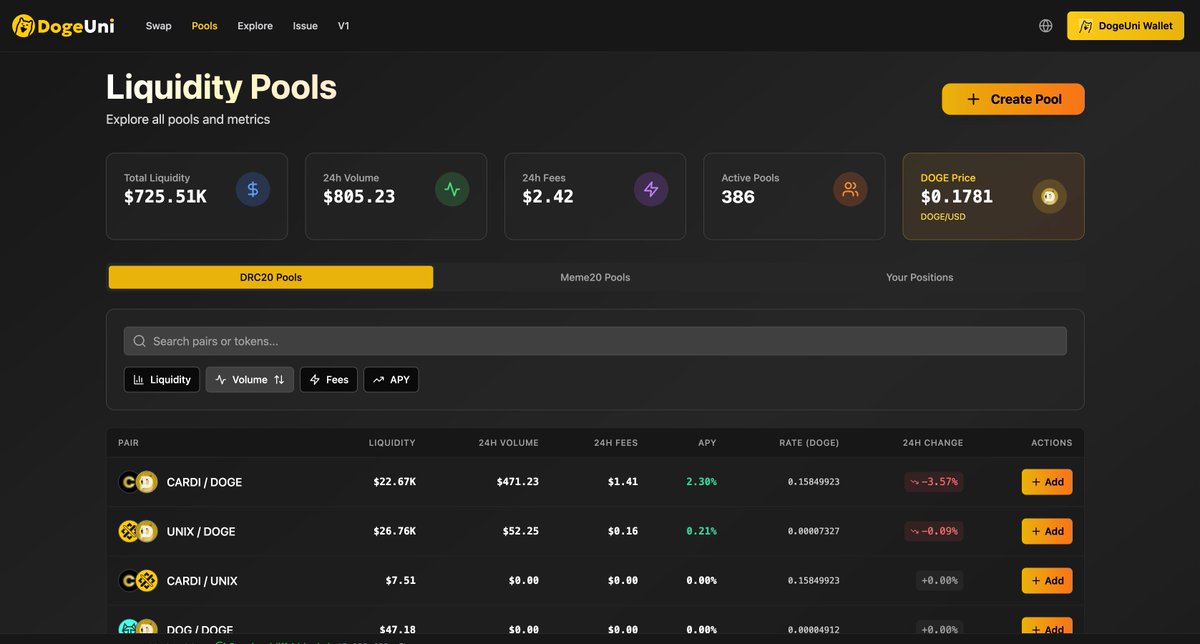Screen dimensions: 1200x644
Task: Click the $471.23 volume value
Action: (518, 482)
